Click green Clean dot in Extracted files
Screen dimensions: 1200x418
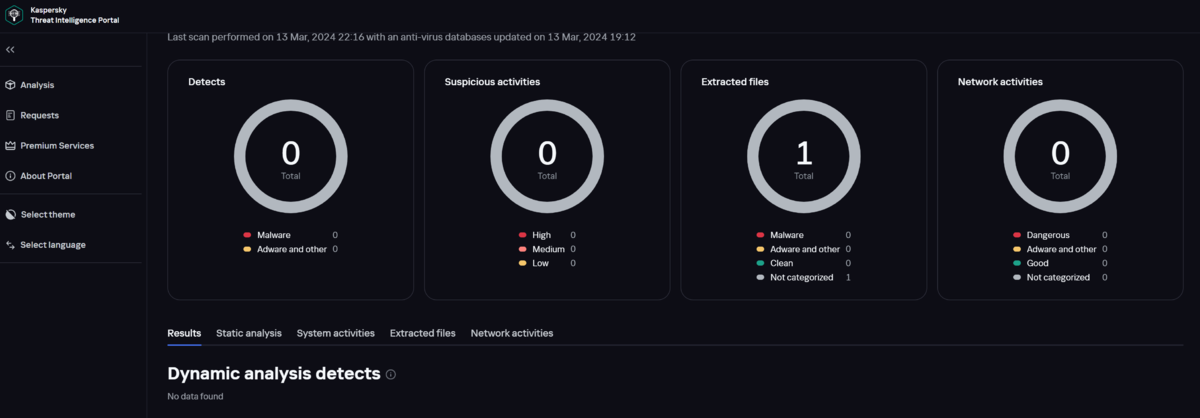coord(761,263)
